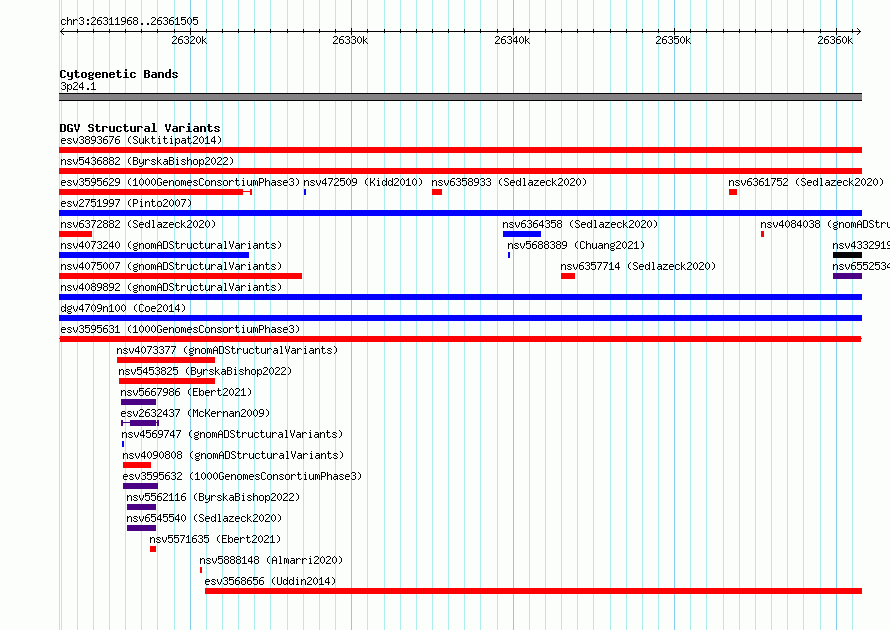The image size is (890, 630).
Task: Select nsv4084038 gnomAD variant label
Action: pyautogui.click(x=825, y=224)
